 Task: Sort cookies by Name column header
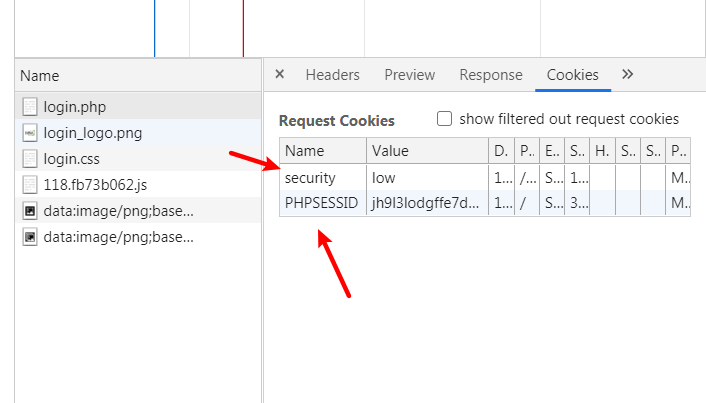tap(323, 150)
